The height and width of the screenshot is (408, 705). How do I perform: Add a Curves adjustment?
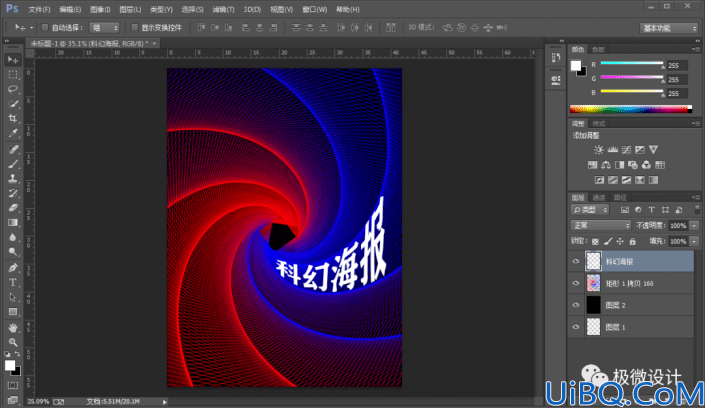pyautogui.click(x=626, y=150)
